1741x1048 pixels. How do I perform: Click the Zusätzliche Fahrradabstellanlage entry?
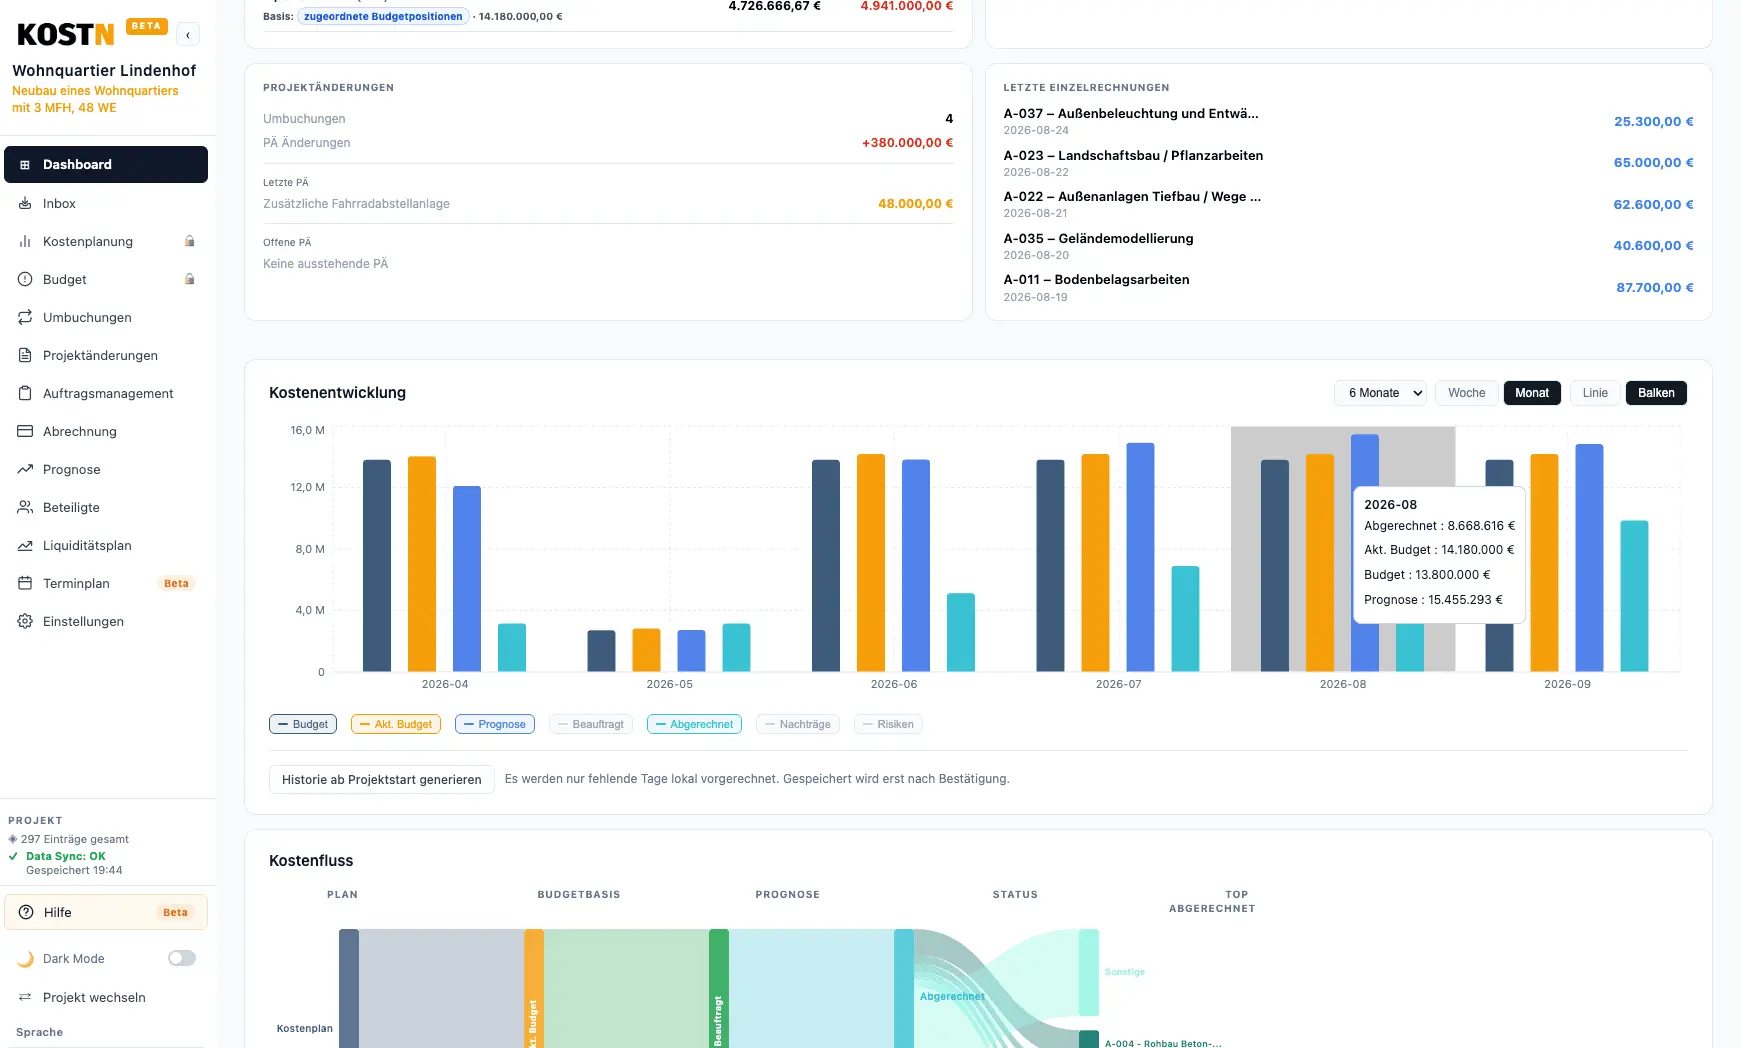[x=608, y=204]
